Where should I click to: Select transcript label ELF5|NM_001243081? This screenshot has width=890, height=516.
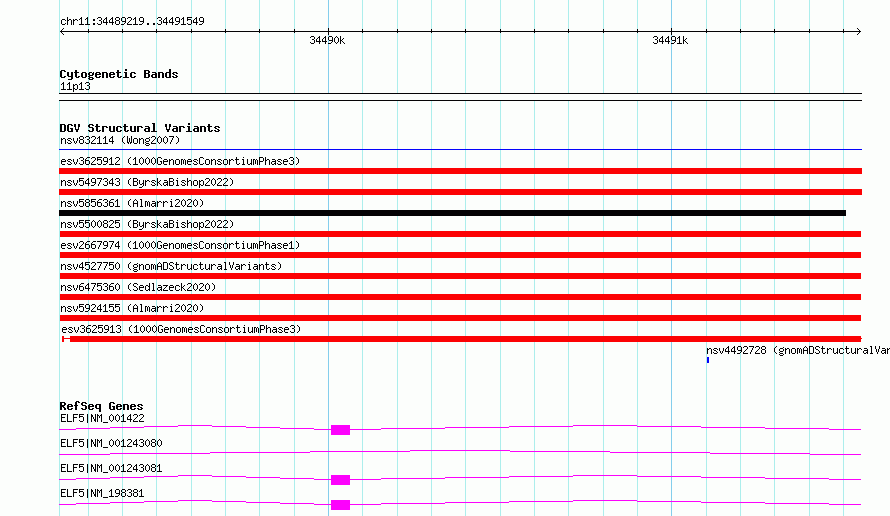pyautogui.click(x=111, y=468)
